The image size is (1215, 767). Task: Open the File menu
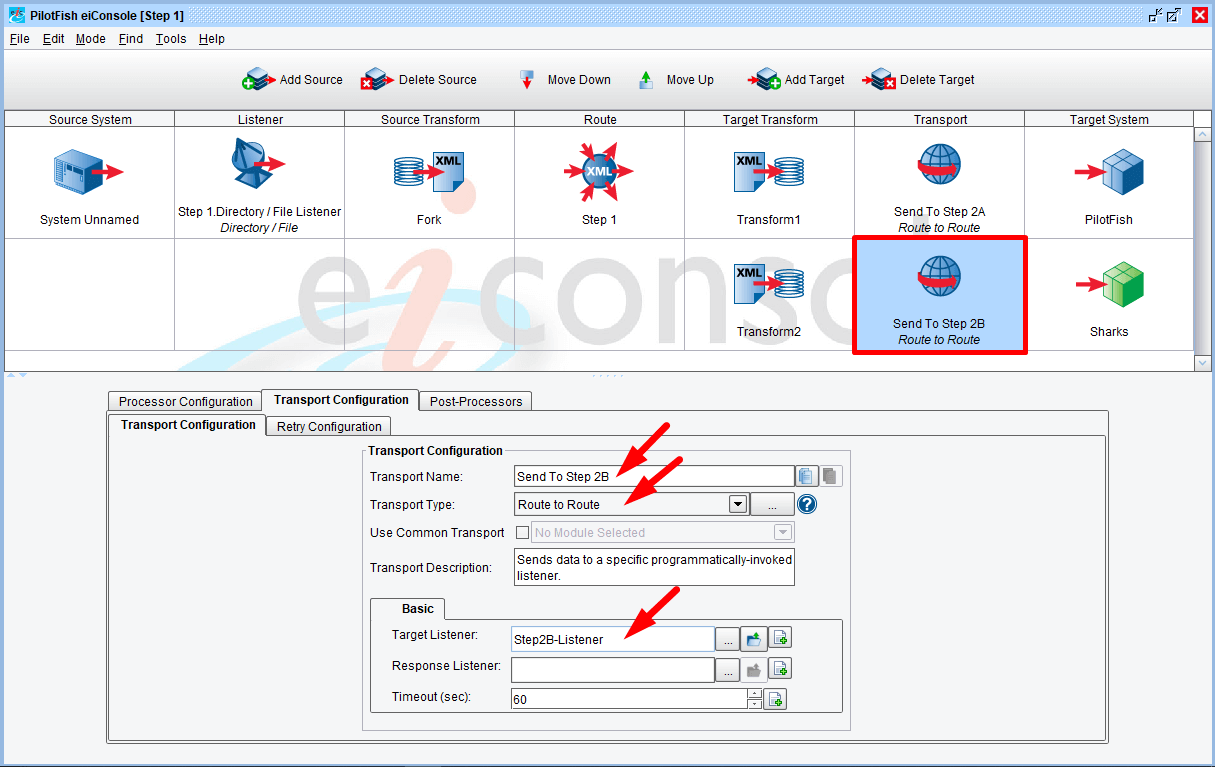(20, 39)
